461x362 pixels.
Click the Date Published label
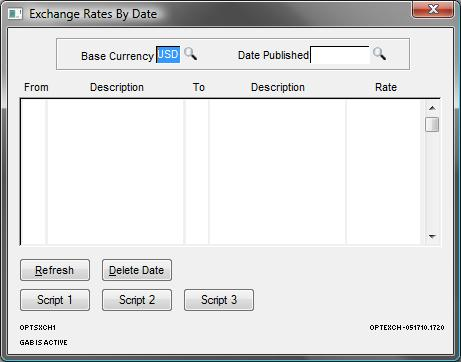[x=273, y=55]
